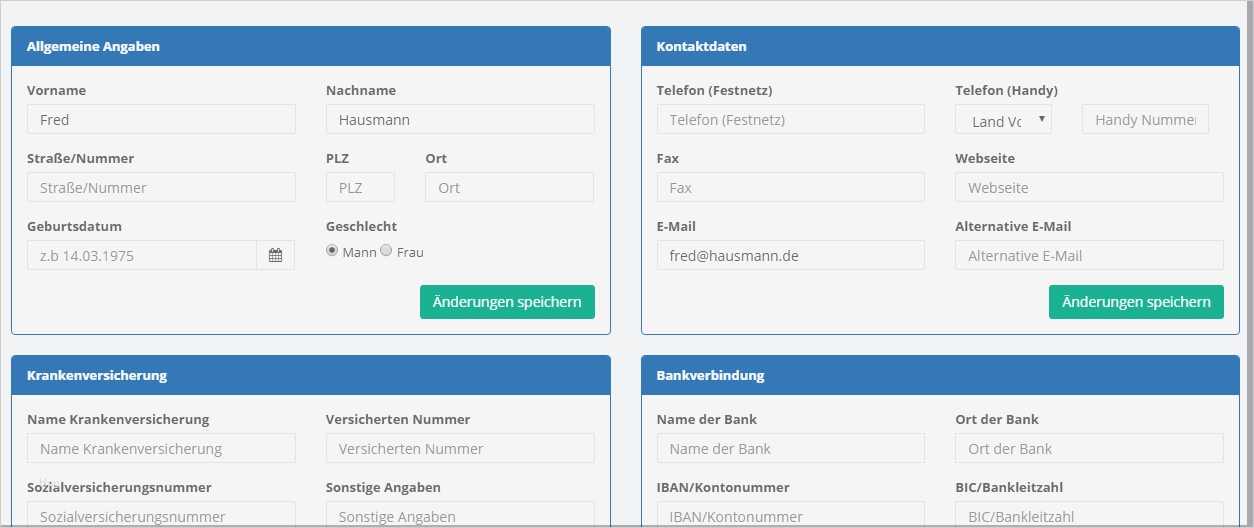Viewport: 1254px width, 528px height.
Task: Click the Vorname field containing Fred
Action: 161,120
